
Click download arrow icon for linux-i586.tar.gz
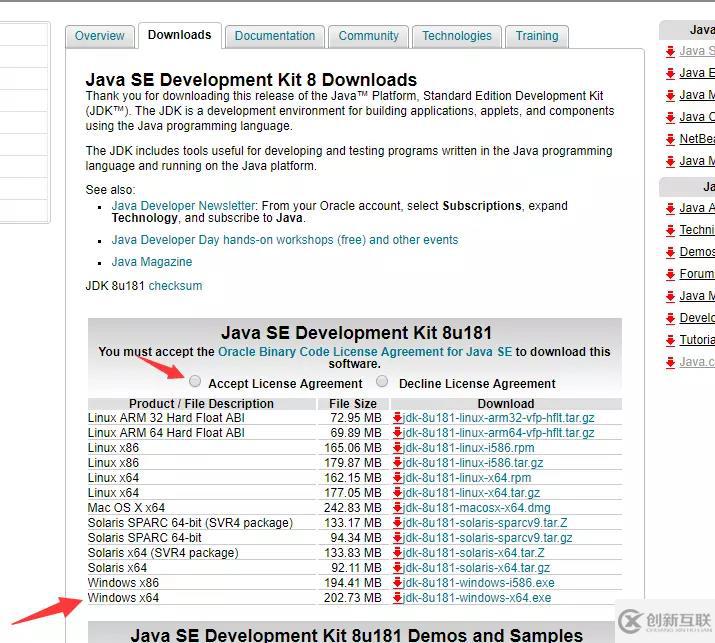click(398, 463)
